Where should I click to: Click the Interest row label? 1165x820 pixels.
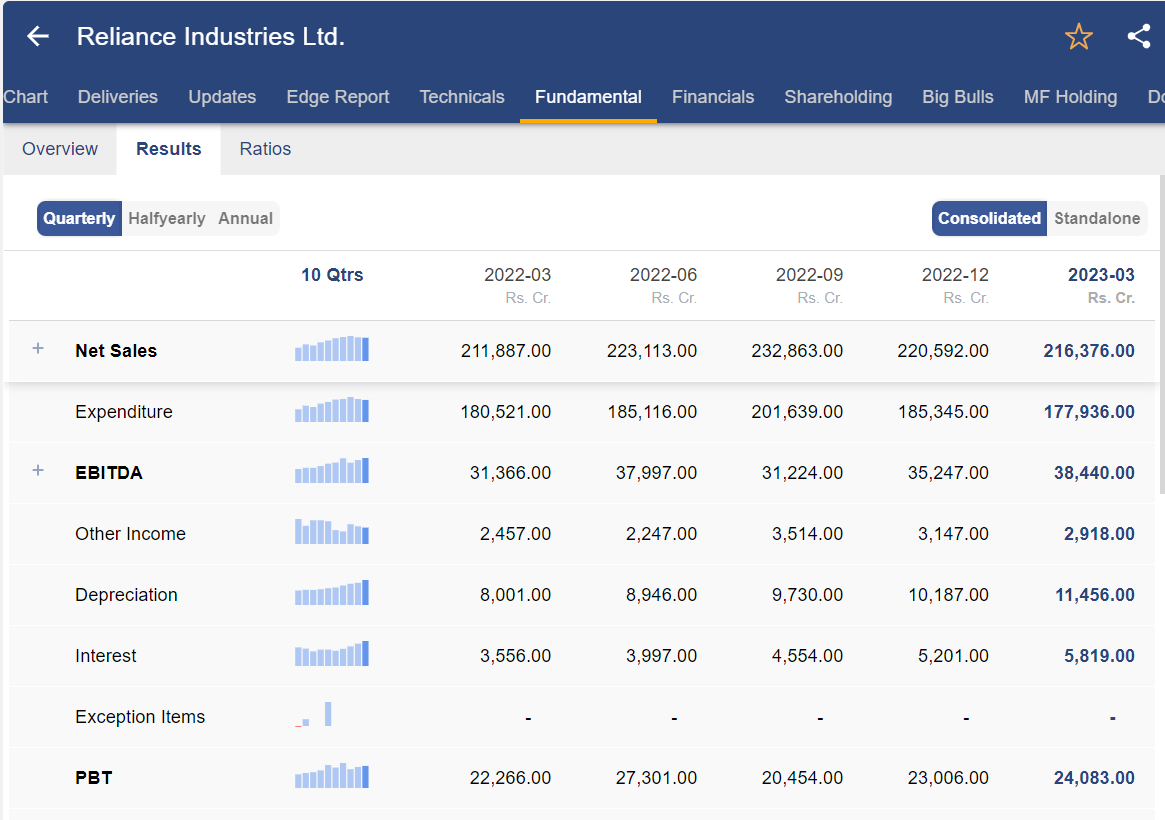coord(106,655)
